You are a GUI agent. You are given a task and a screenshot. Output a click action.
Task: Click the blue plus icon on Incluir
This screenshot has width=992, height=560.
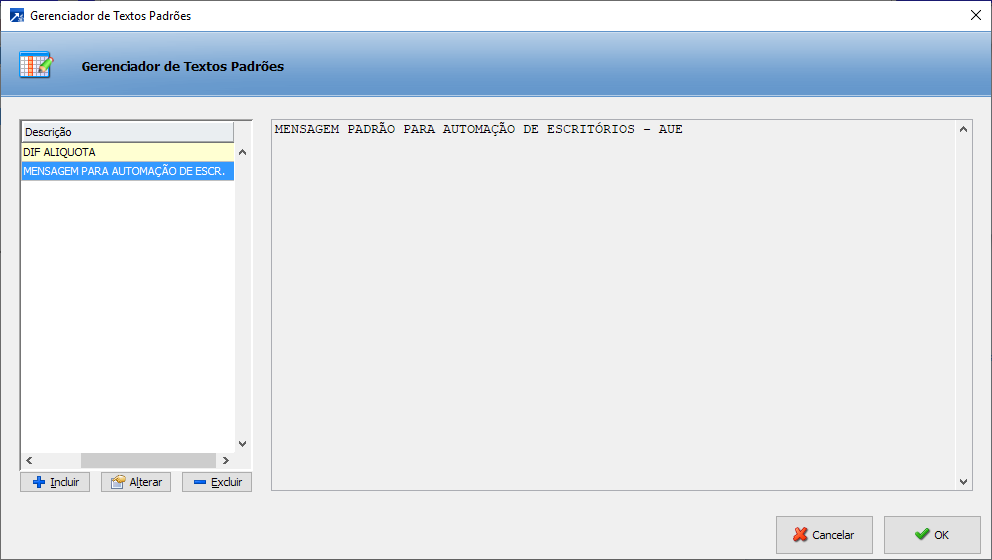tap(39, 482)
